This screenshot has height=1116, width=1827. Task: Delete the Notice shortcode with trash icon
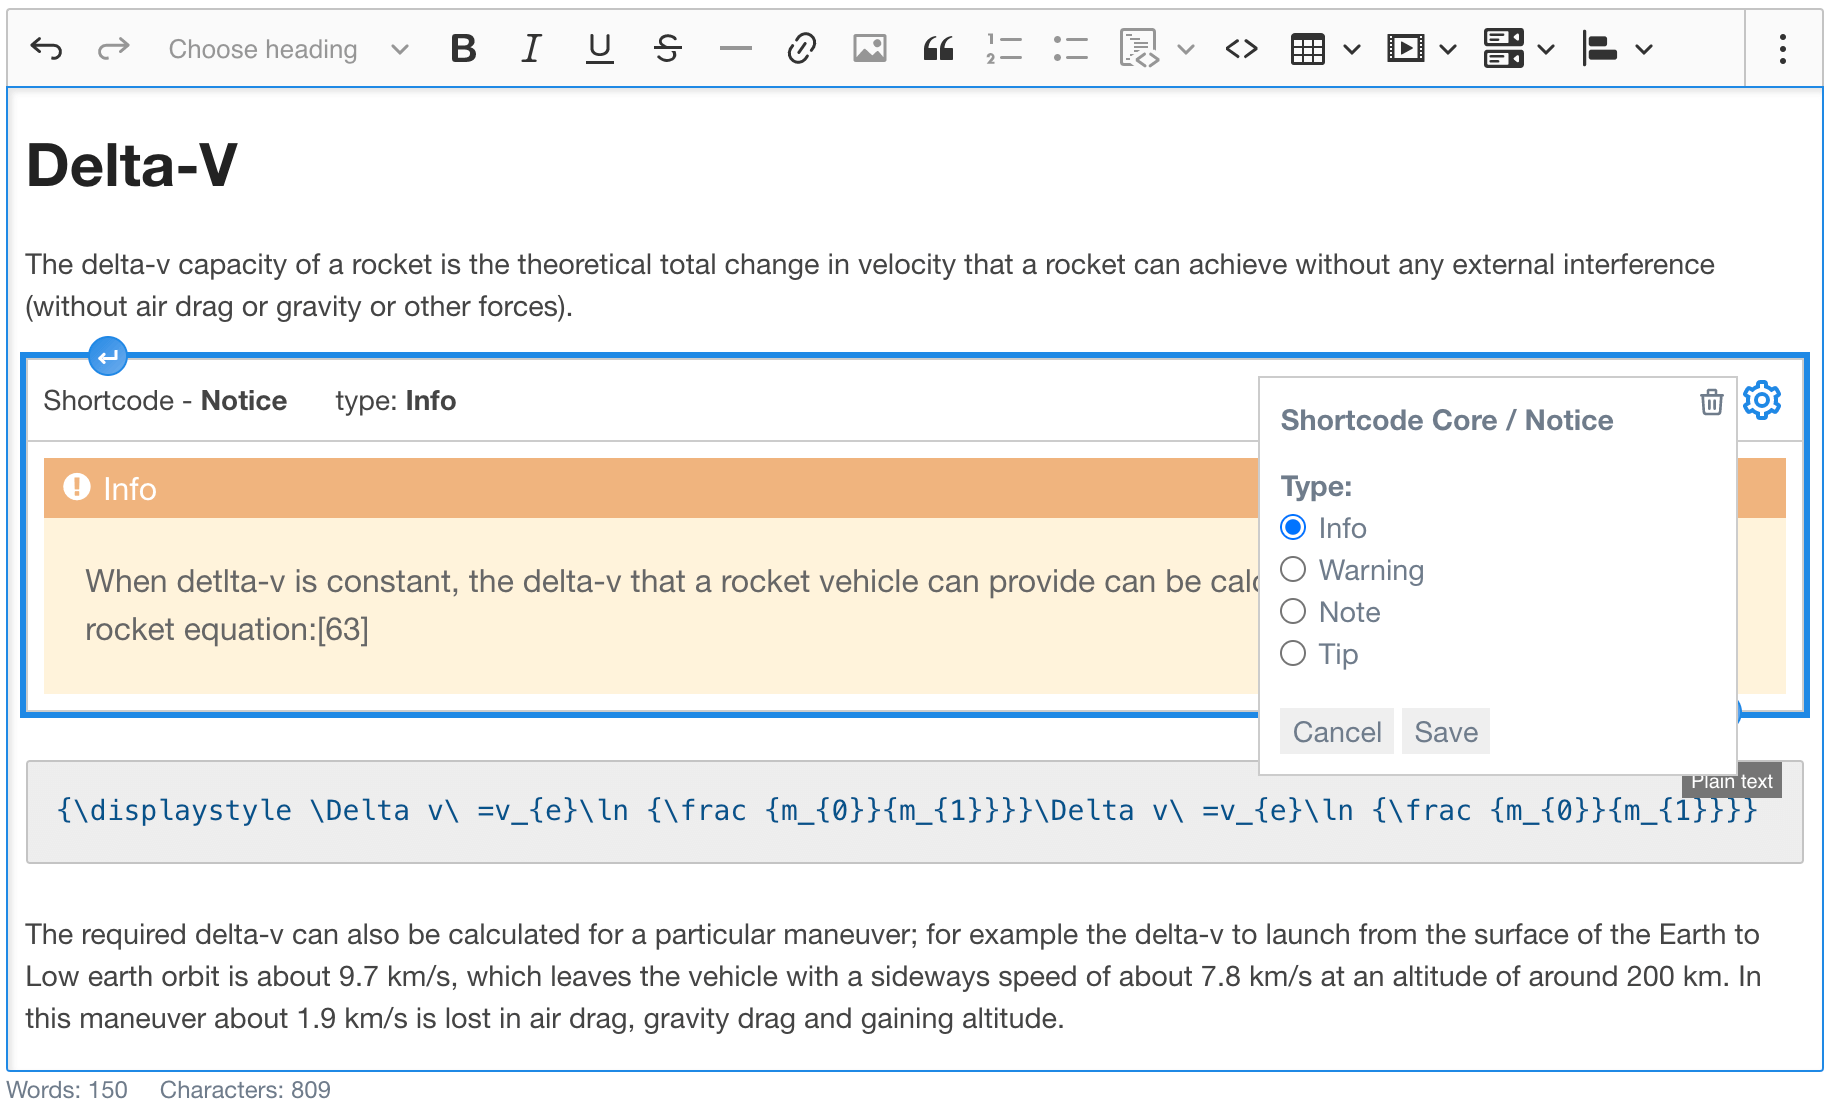pyautogui.click(x=1712, y=402)
